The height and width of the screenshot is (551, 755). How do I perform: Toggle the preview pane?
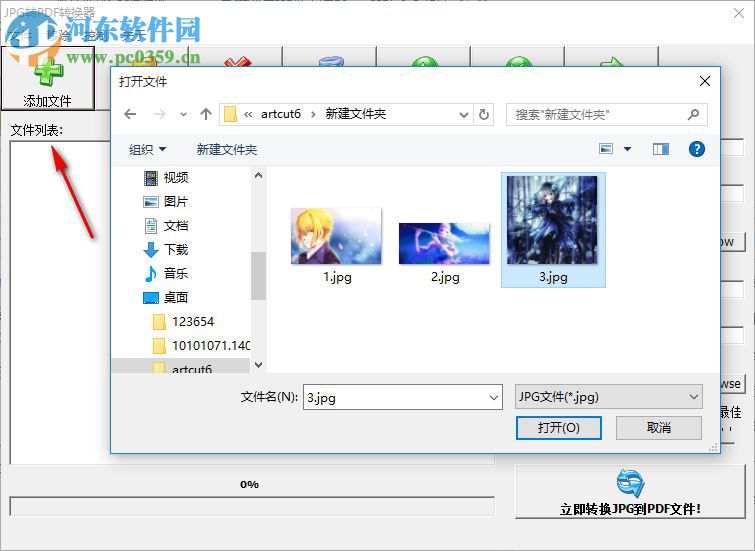click(x=661, y=149)
